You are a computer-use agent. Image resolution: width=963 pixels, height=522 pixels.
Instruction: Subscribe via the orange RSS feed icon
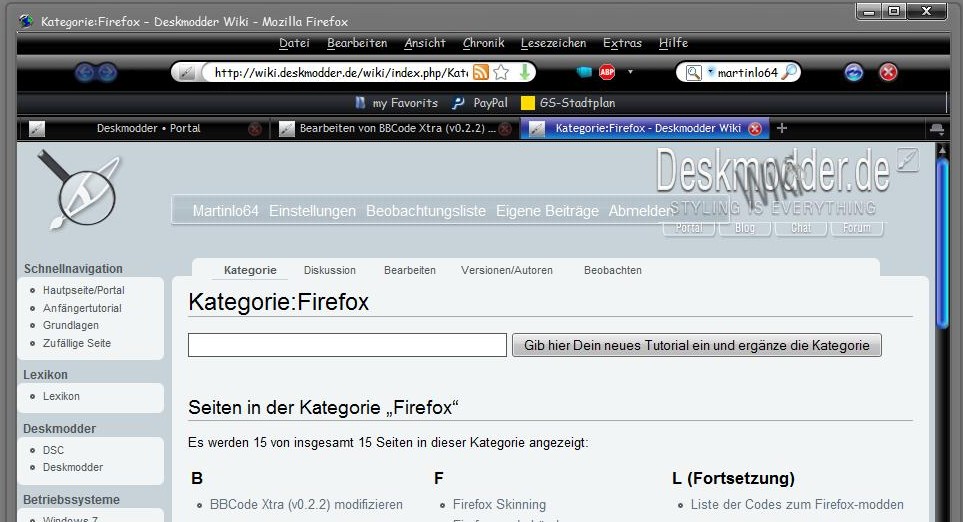coord(481,72)
